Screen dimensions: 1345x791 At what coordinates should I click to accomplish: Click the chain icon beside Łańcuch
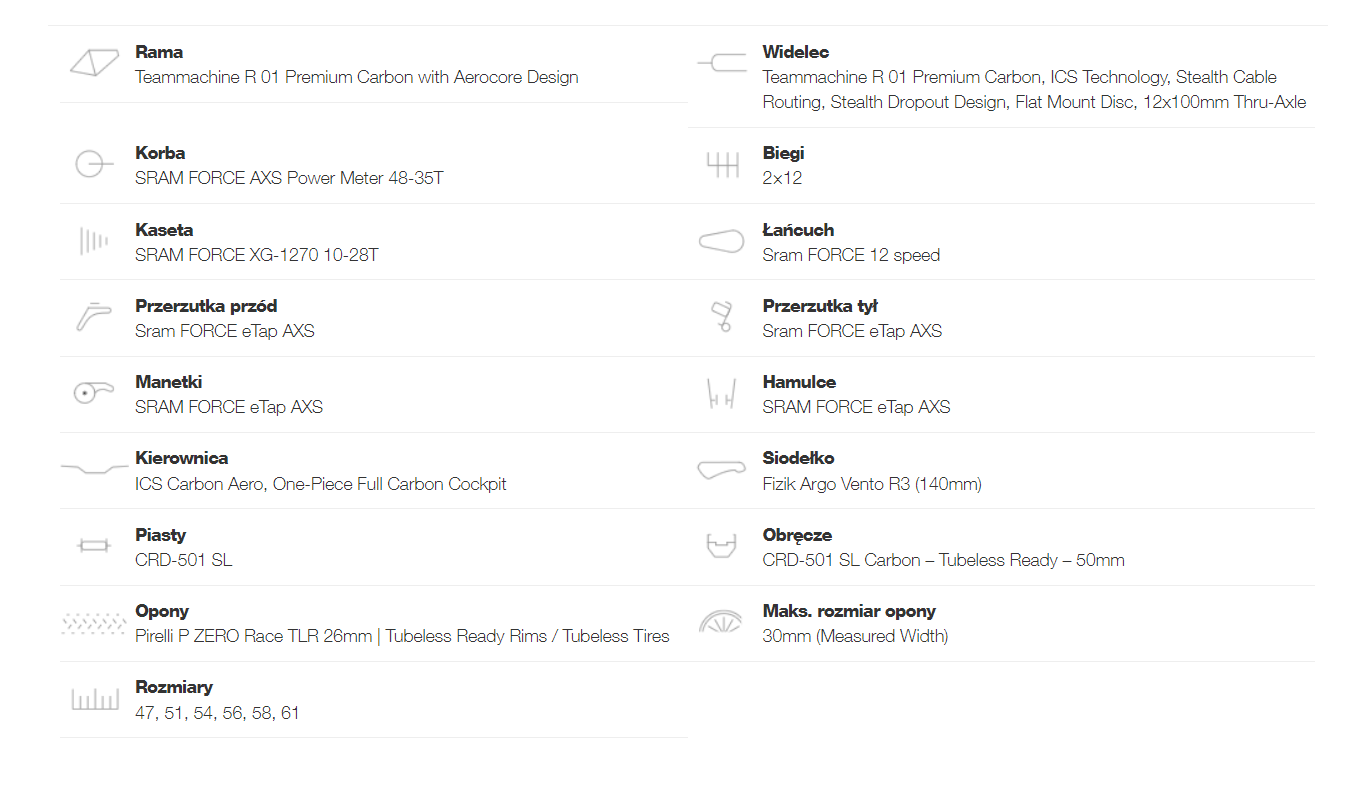coord(721,241)
